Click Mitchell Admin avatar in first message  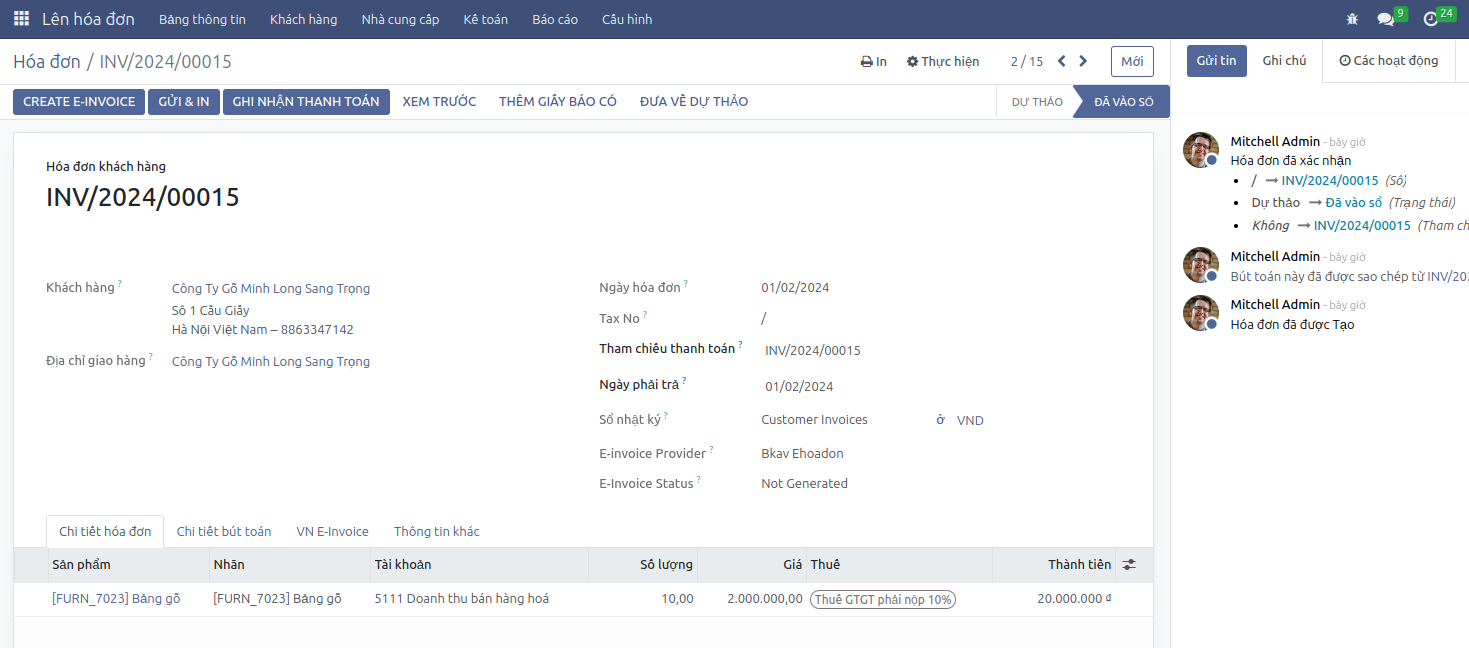pos(1200,150)
